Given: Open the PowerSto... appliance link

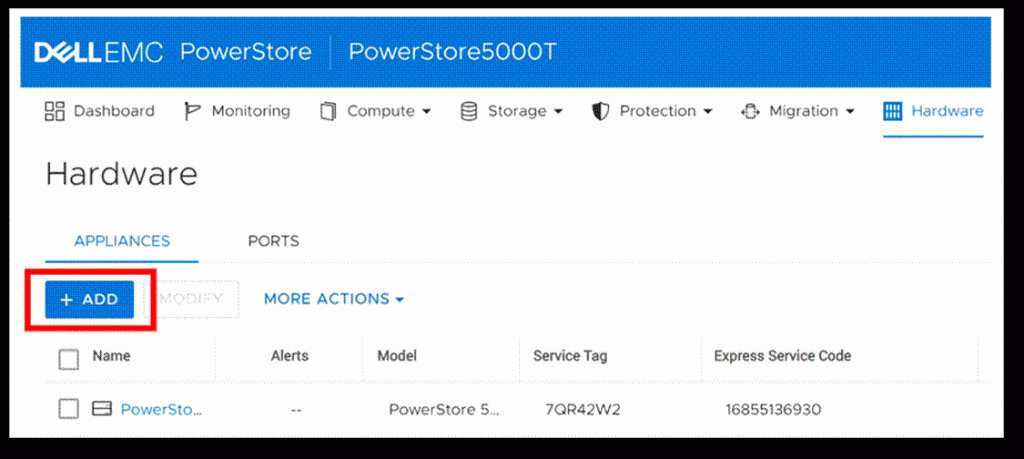Looking at the screenshot, I should click(x=162, y=410).
